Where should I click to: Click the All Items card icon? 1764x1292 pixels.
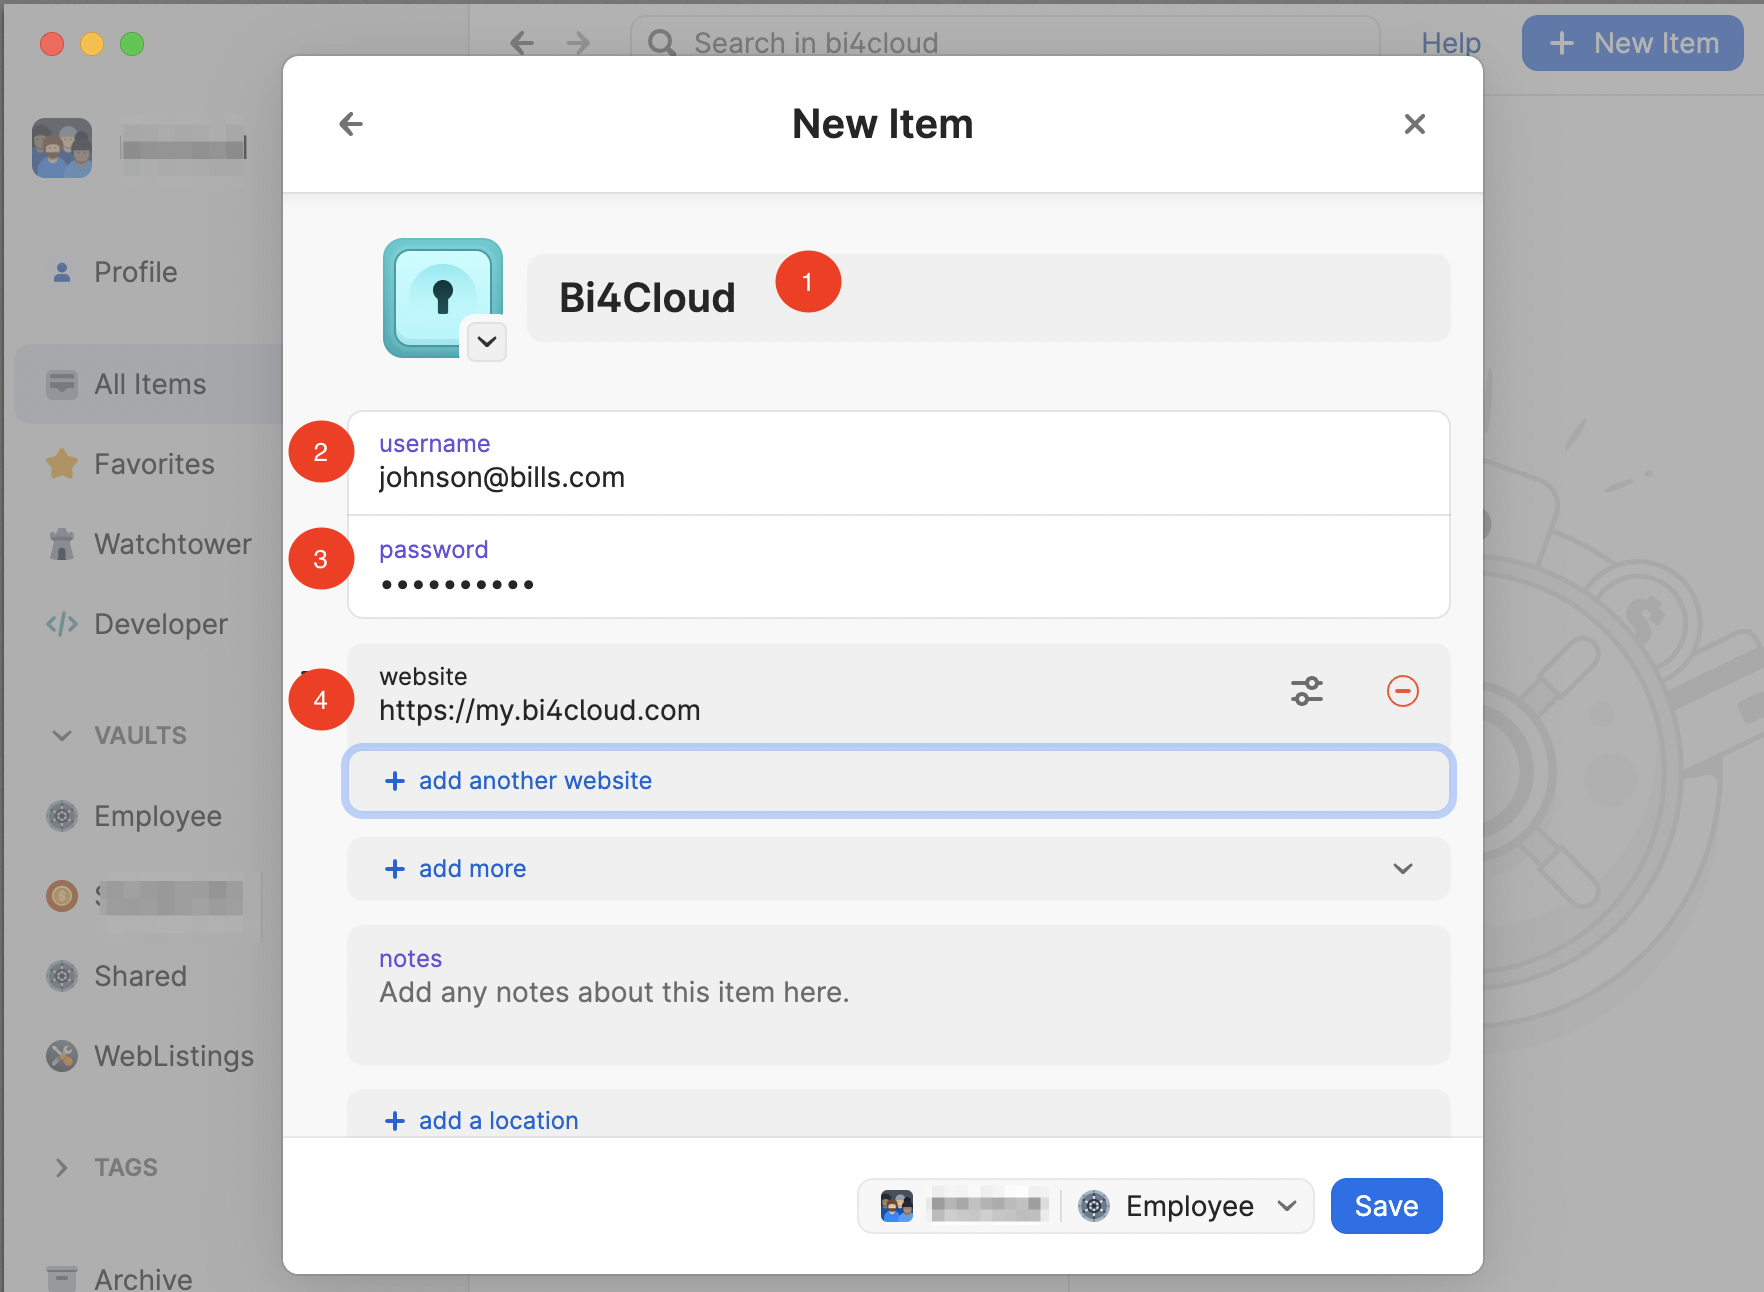tap(62, 384)
